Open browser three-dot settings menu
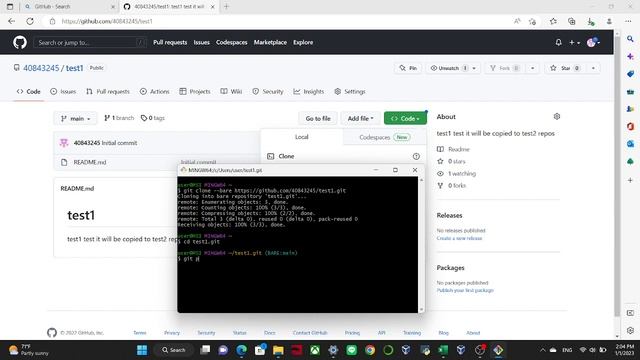This screenshot has width=640, height=360. (628, 21)
